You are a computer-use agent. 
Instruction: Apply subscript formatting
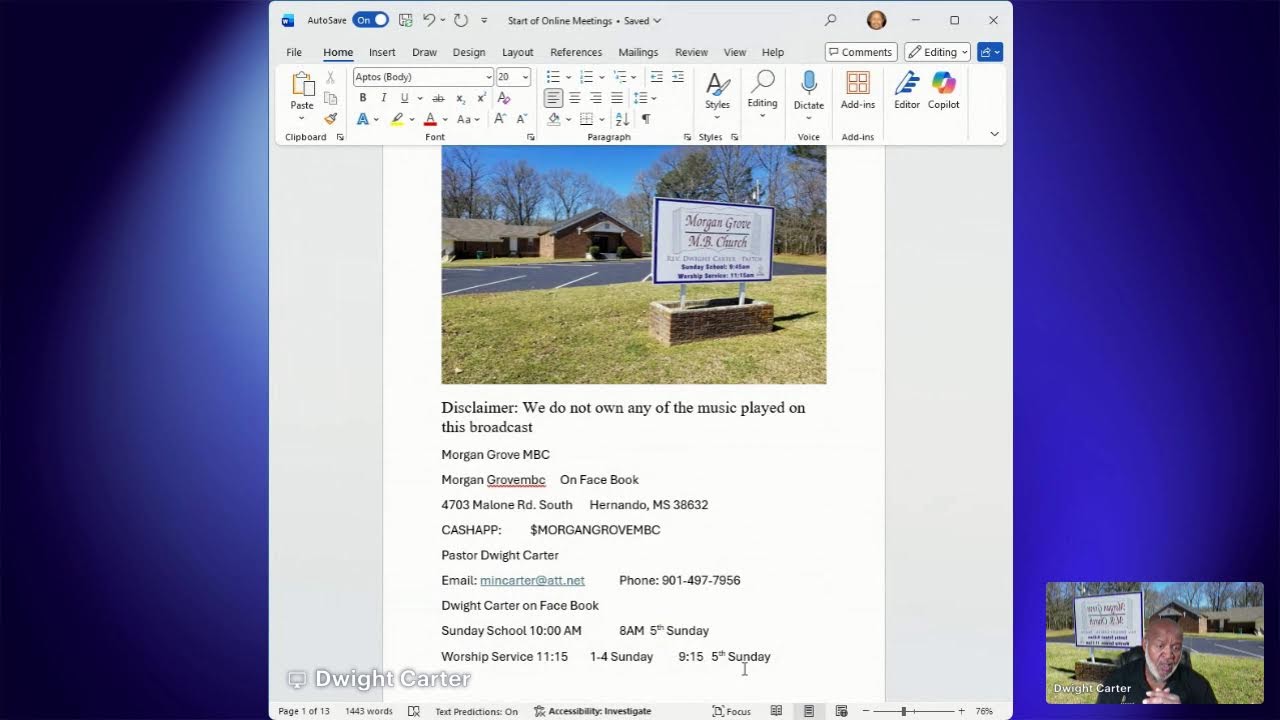tap(460, 98)
